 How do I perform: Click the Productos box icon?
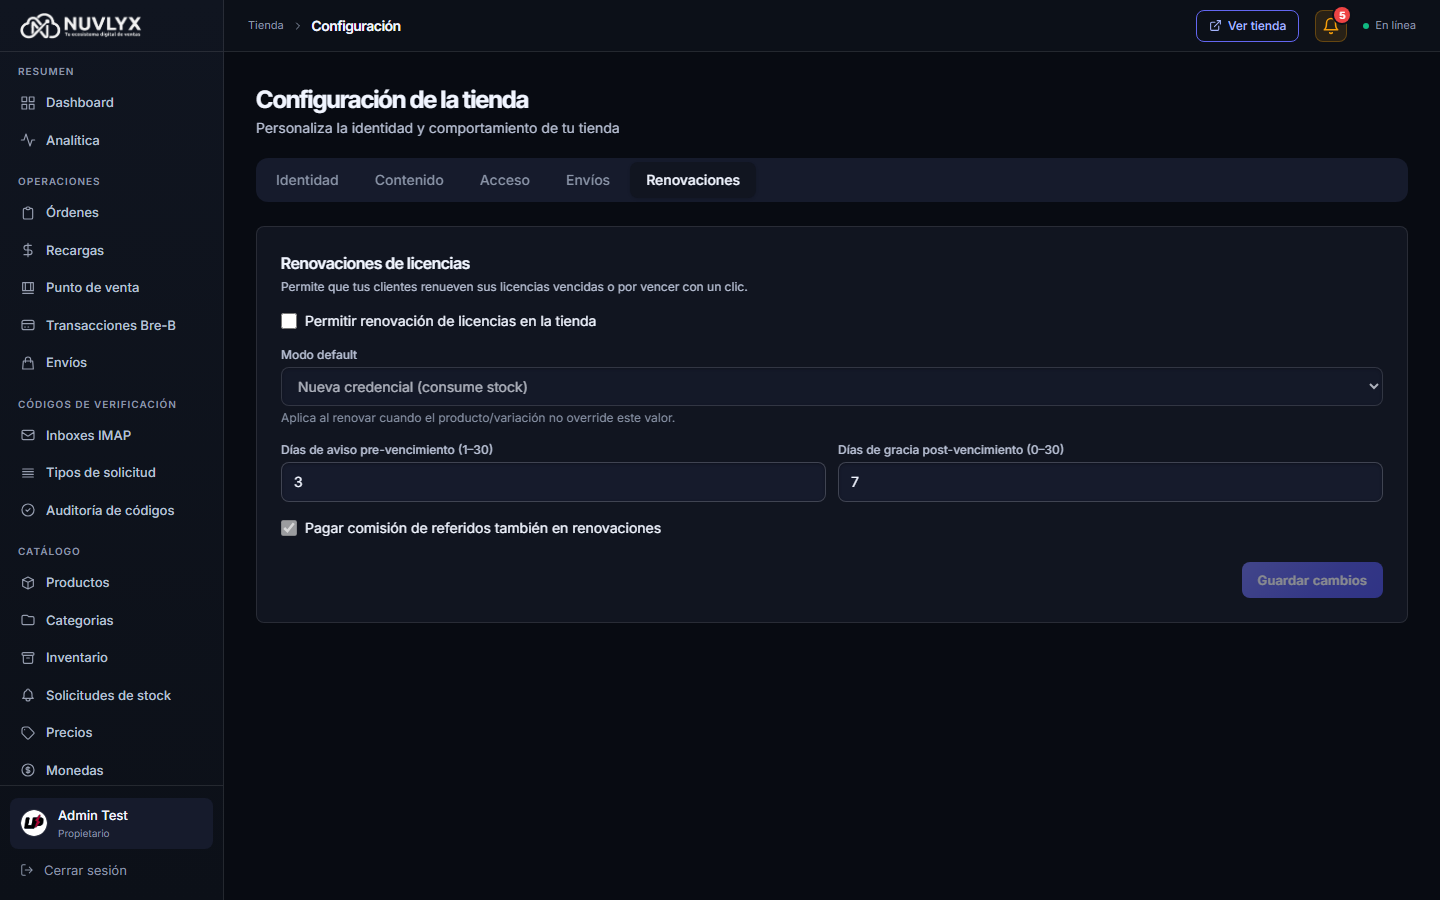tap(28, 583)
